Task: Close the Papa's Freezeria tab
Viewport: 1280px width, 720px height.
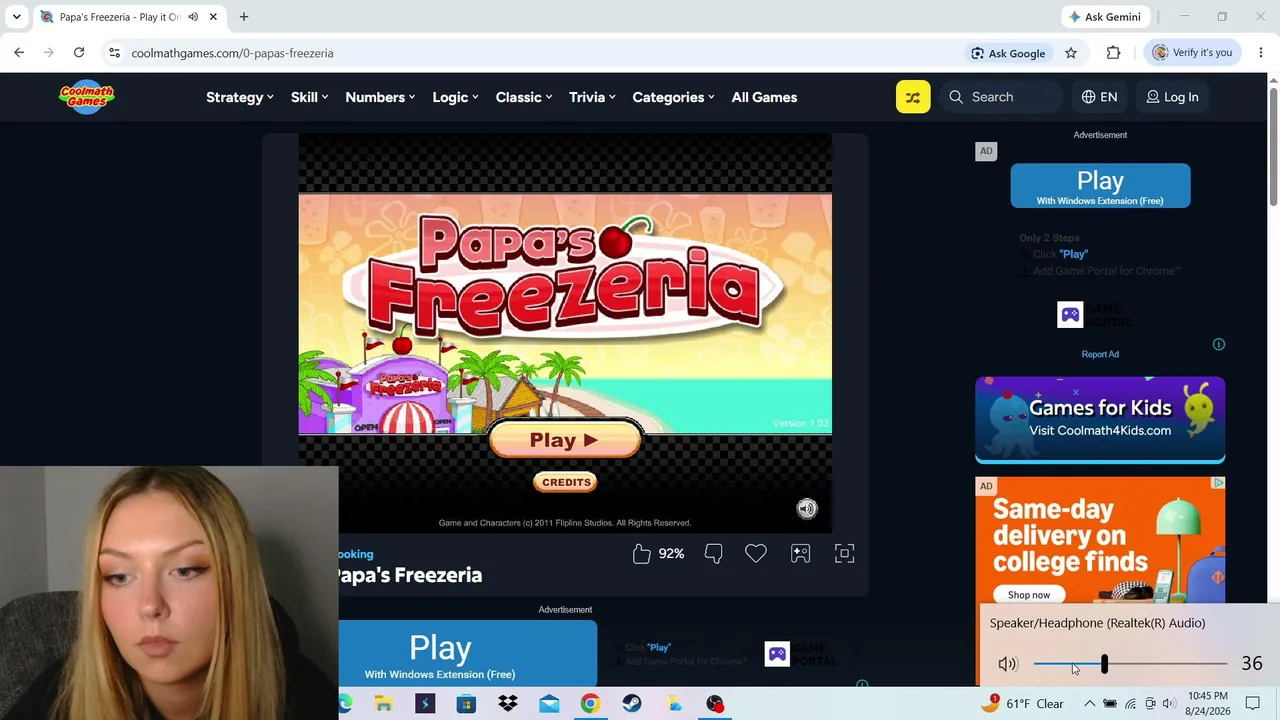Action: 213,17
